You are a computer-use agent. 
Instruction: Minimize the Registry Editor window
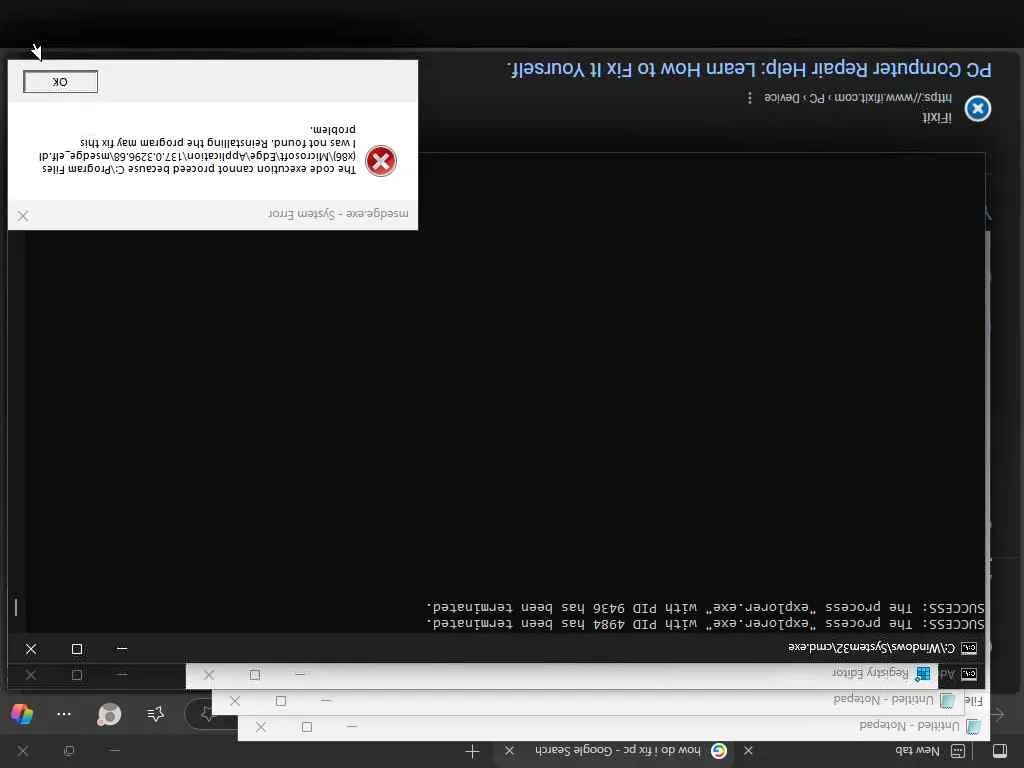300,674
